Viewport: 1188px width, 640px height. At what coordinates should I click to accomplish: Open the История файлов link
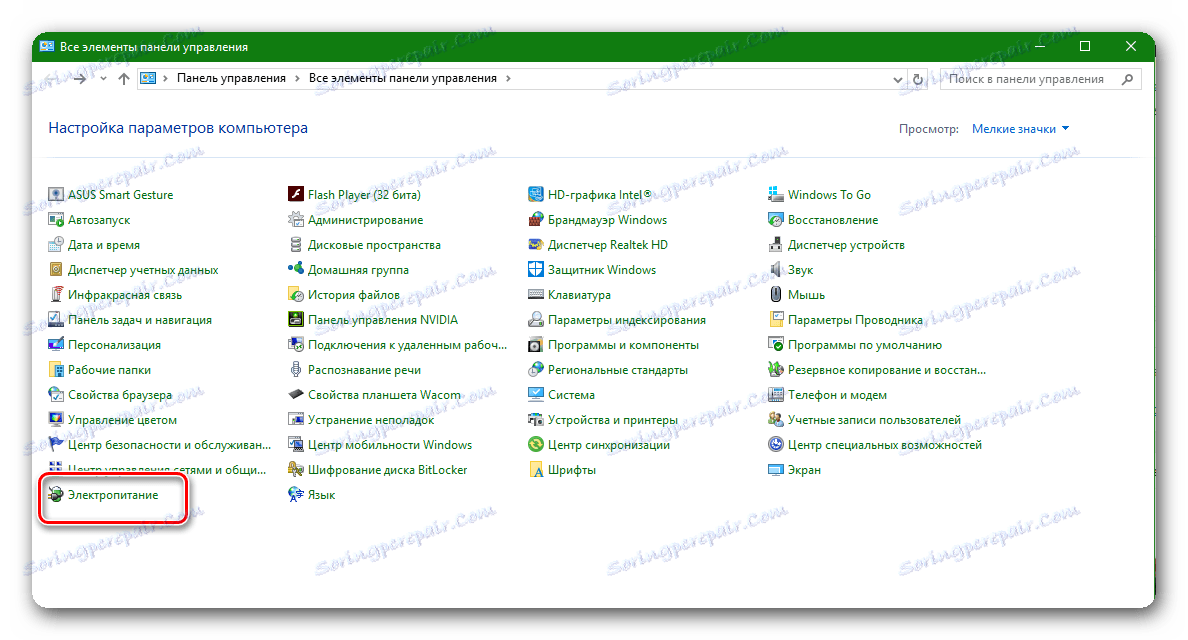[354, 295]
